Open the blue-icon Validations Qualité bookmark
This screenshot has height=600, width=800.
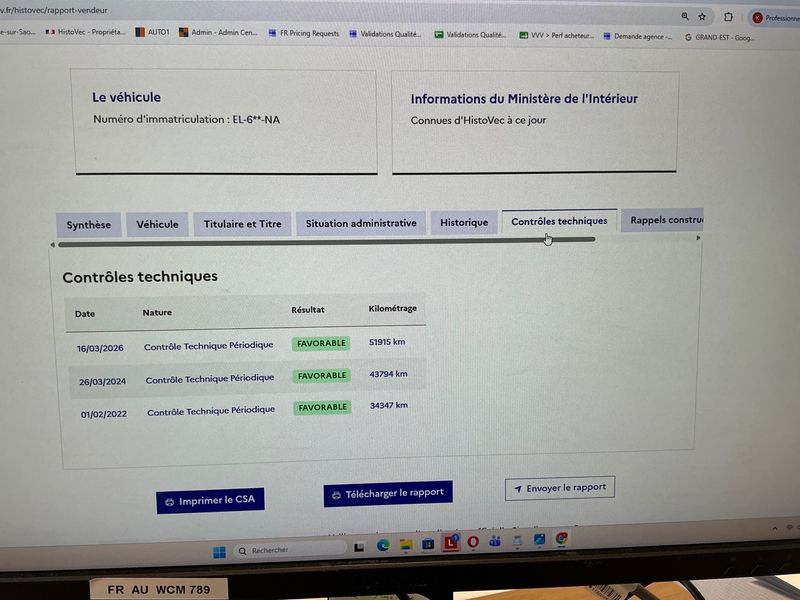tap(385, 34)
